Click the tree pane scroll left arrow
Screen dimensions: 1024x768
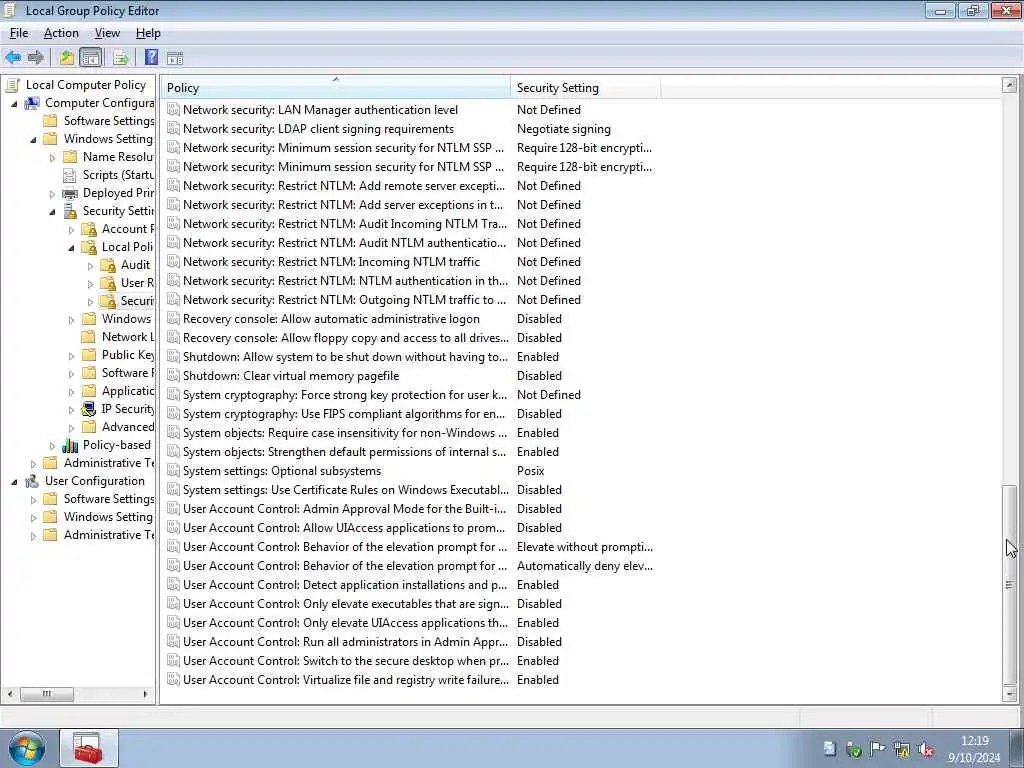click(10, 694)
